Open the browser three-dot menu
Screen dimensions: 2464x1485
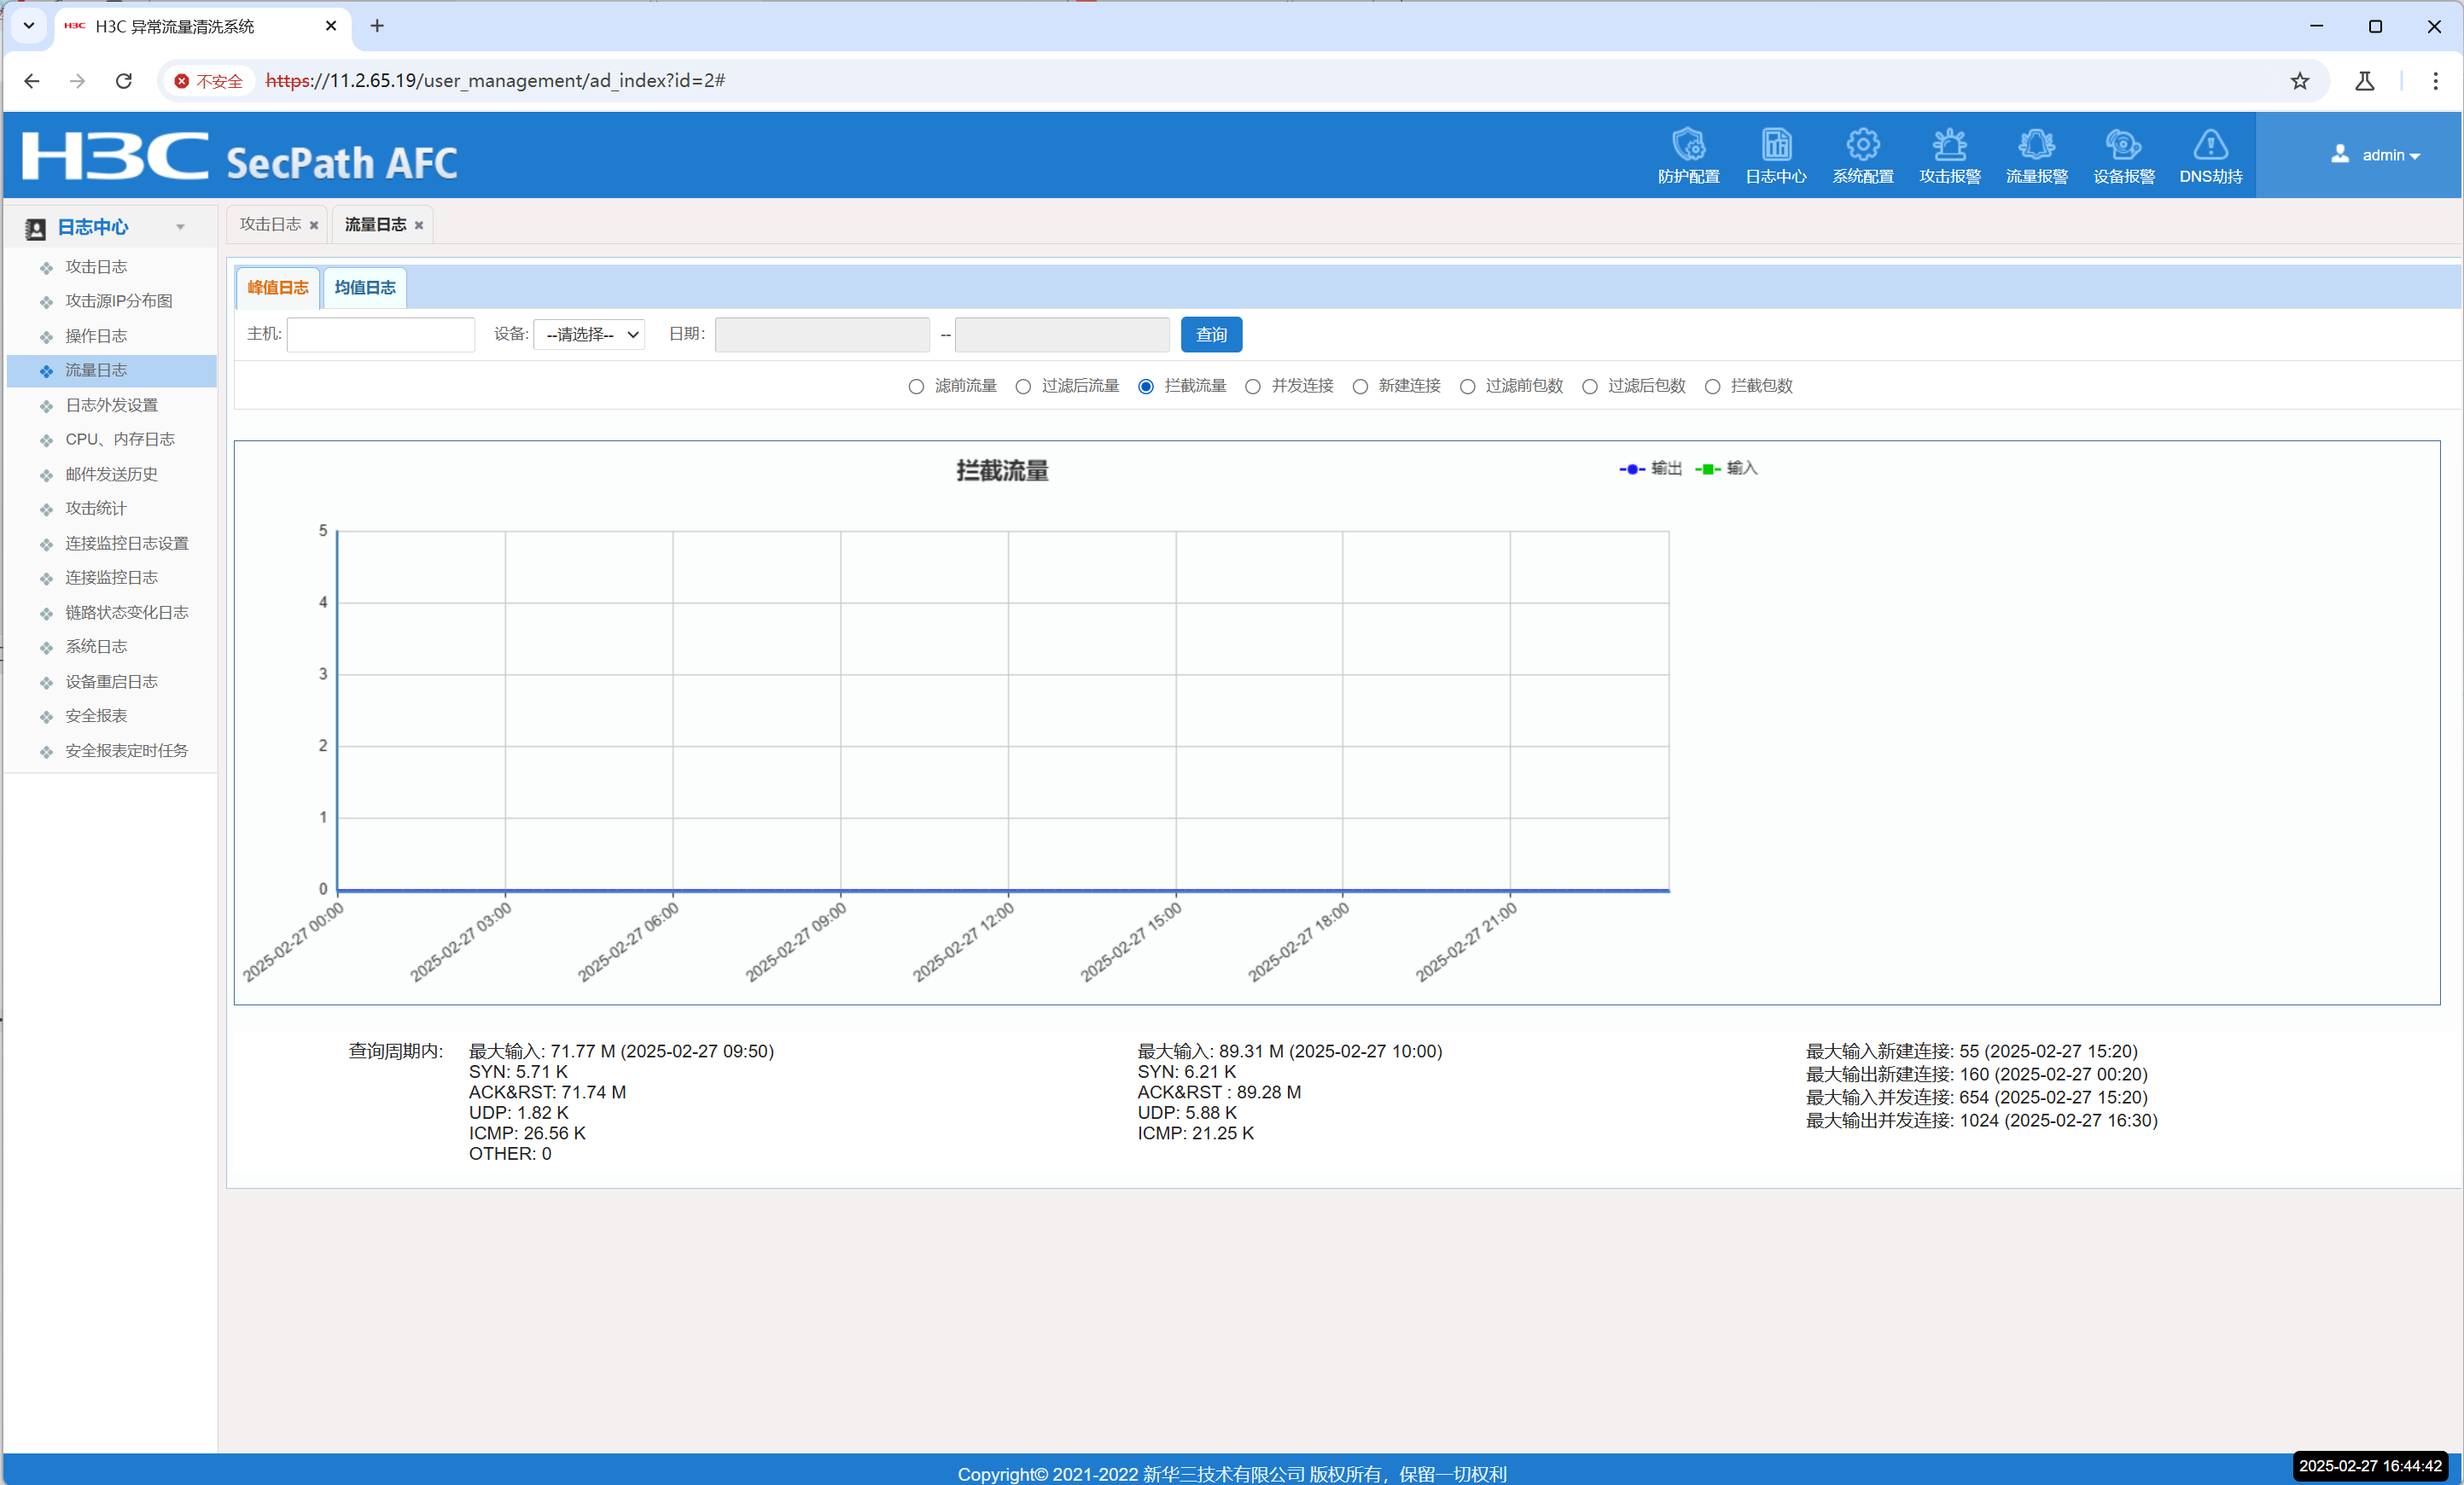2435,81
